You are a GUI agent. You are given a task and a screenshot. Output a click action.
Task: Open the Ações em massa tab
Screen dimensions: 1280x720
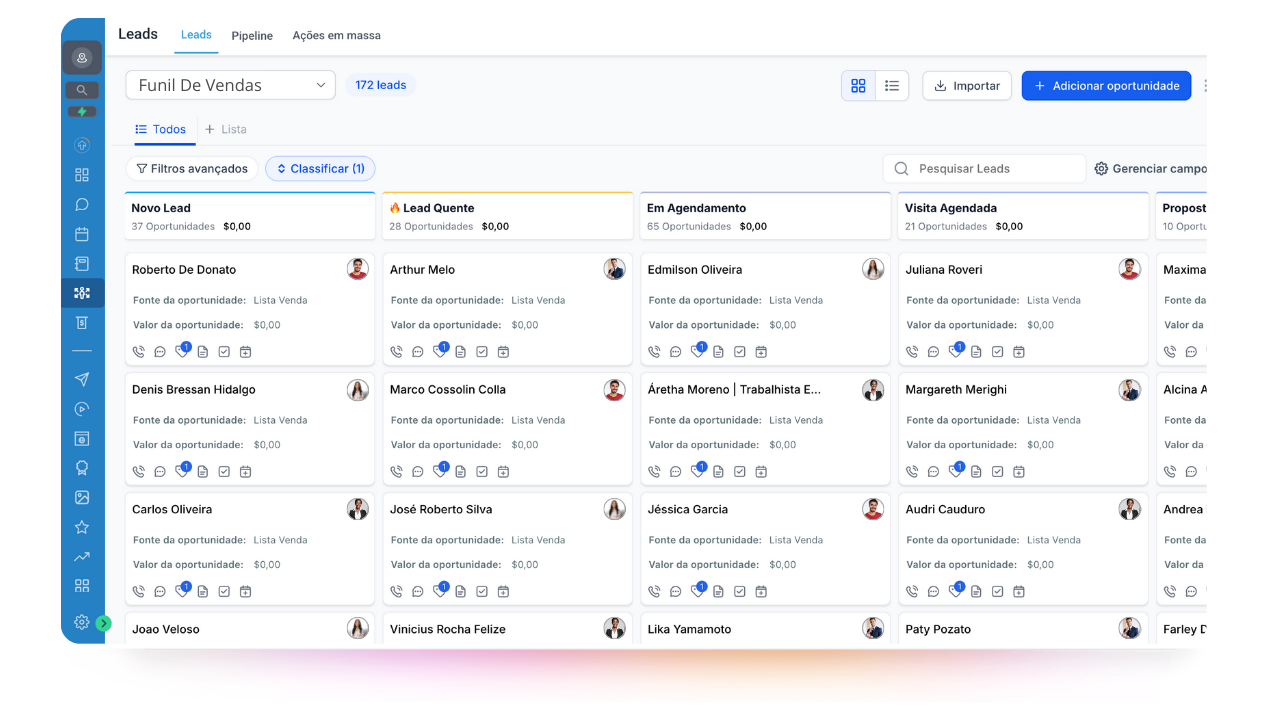[336, 36]
